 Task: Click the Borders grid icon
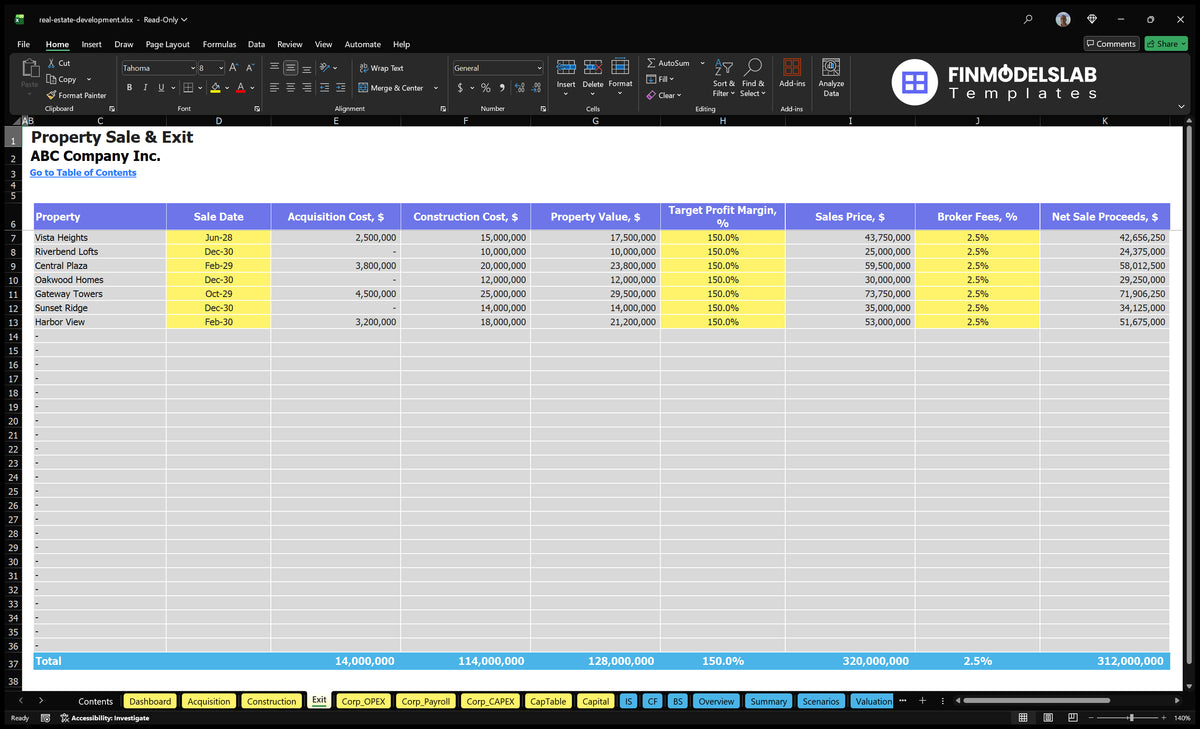(187, 88)
